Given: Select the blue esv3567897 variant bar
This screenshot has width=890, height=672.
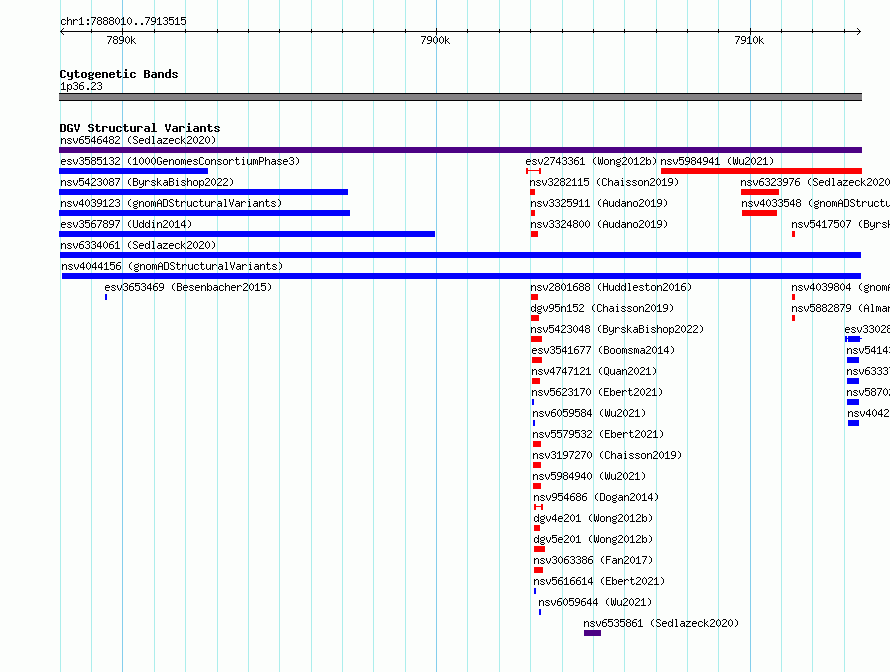Looking at the screenshot, I should (247, 234).
